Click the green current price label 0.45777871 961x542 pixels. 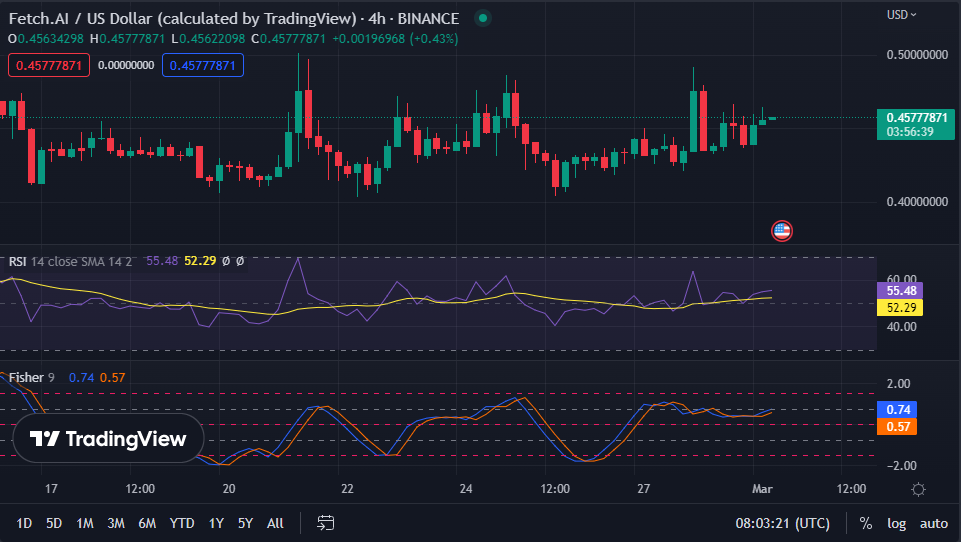click(x=916, y=124)
